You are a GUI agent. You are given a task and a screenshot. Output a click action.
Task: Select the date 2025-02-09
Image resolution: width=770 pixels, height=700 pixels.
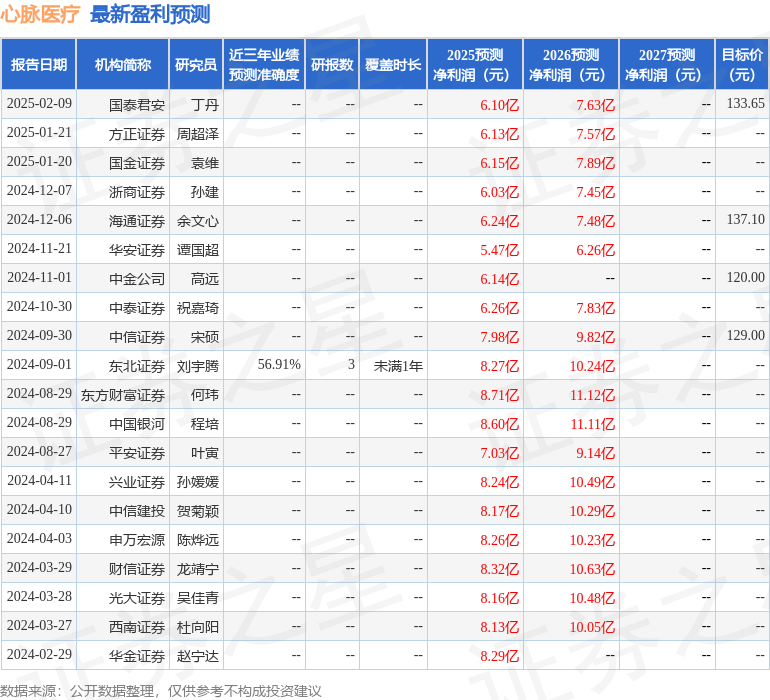tap(39, 104)
